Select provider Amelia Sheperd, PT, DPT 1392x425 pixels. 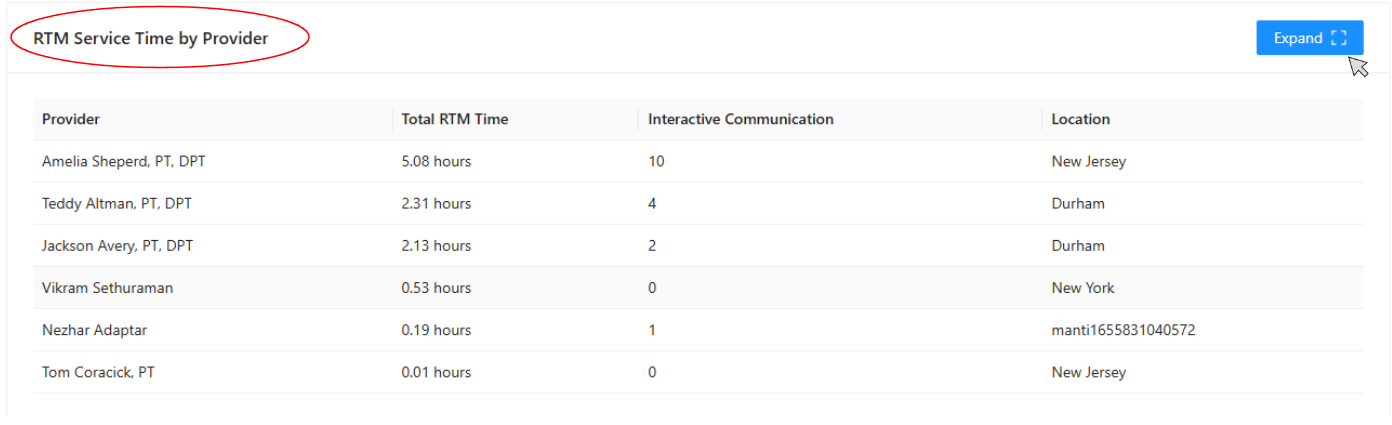coord(124,161)
